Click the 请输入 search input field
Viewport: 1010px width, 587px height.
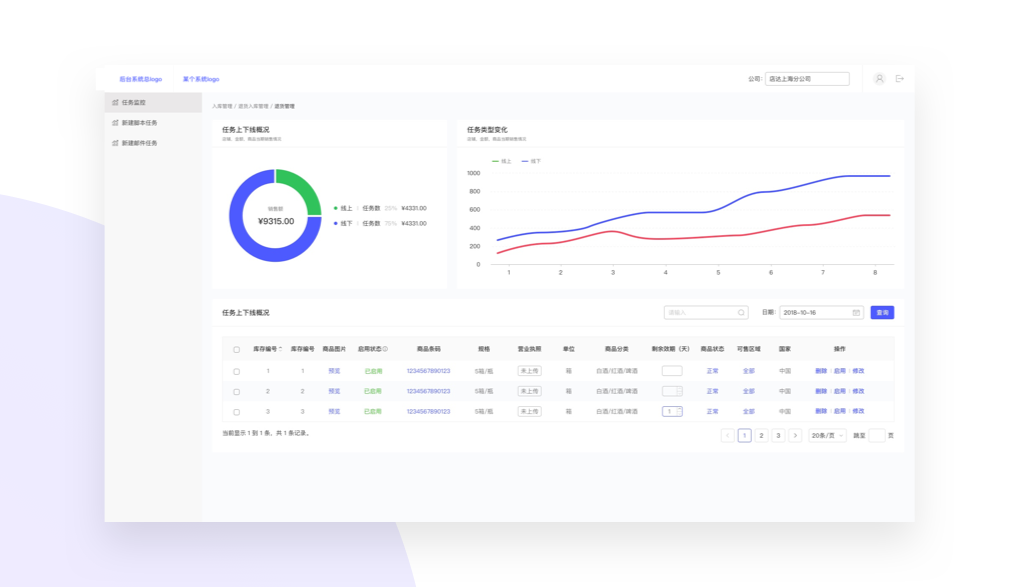706,313
